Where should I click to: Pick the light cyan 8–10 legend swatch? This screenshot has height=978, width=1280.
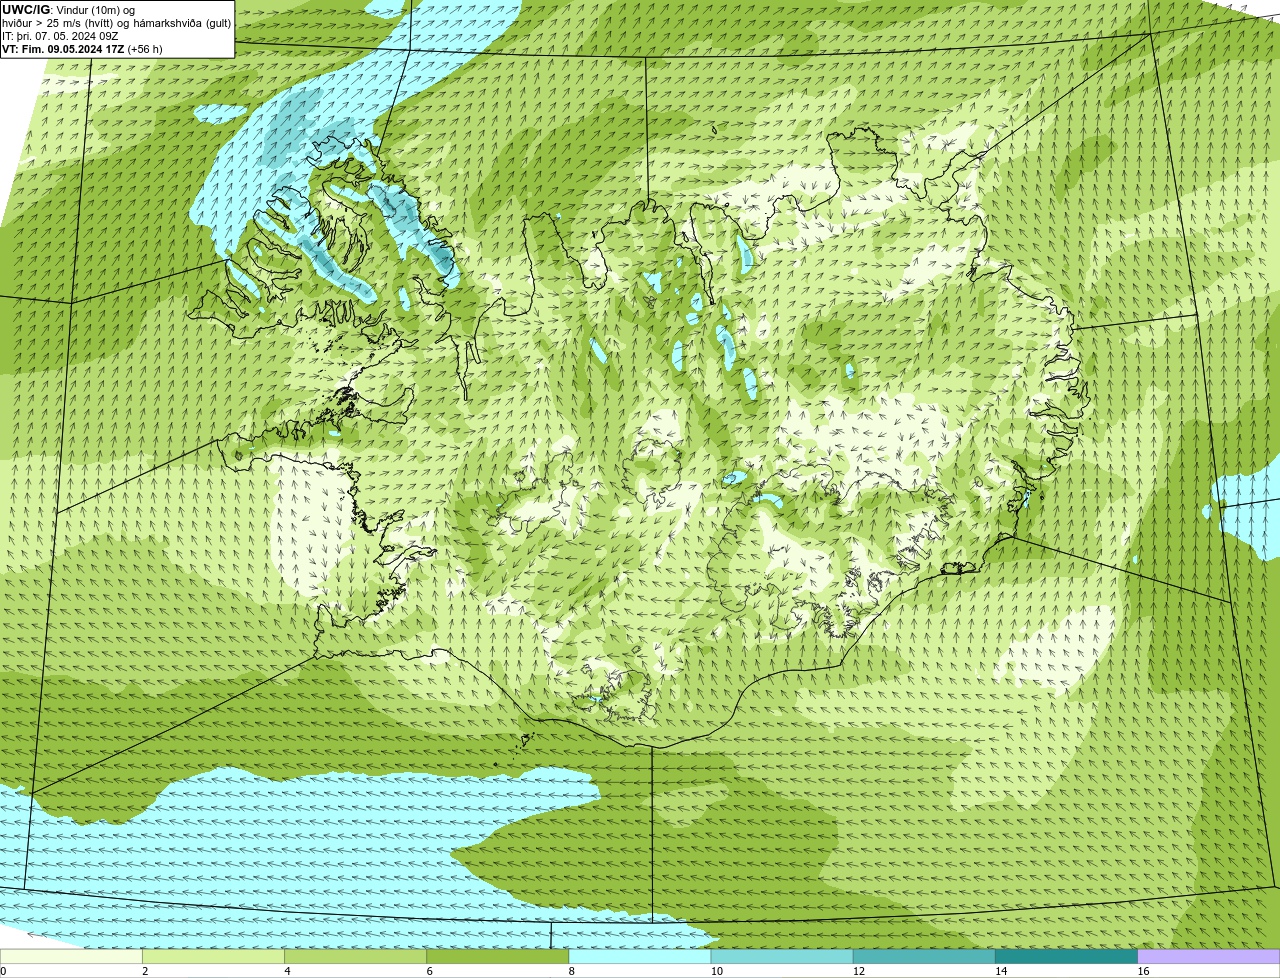tap(640, 957)
